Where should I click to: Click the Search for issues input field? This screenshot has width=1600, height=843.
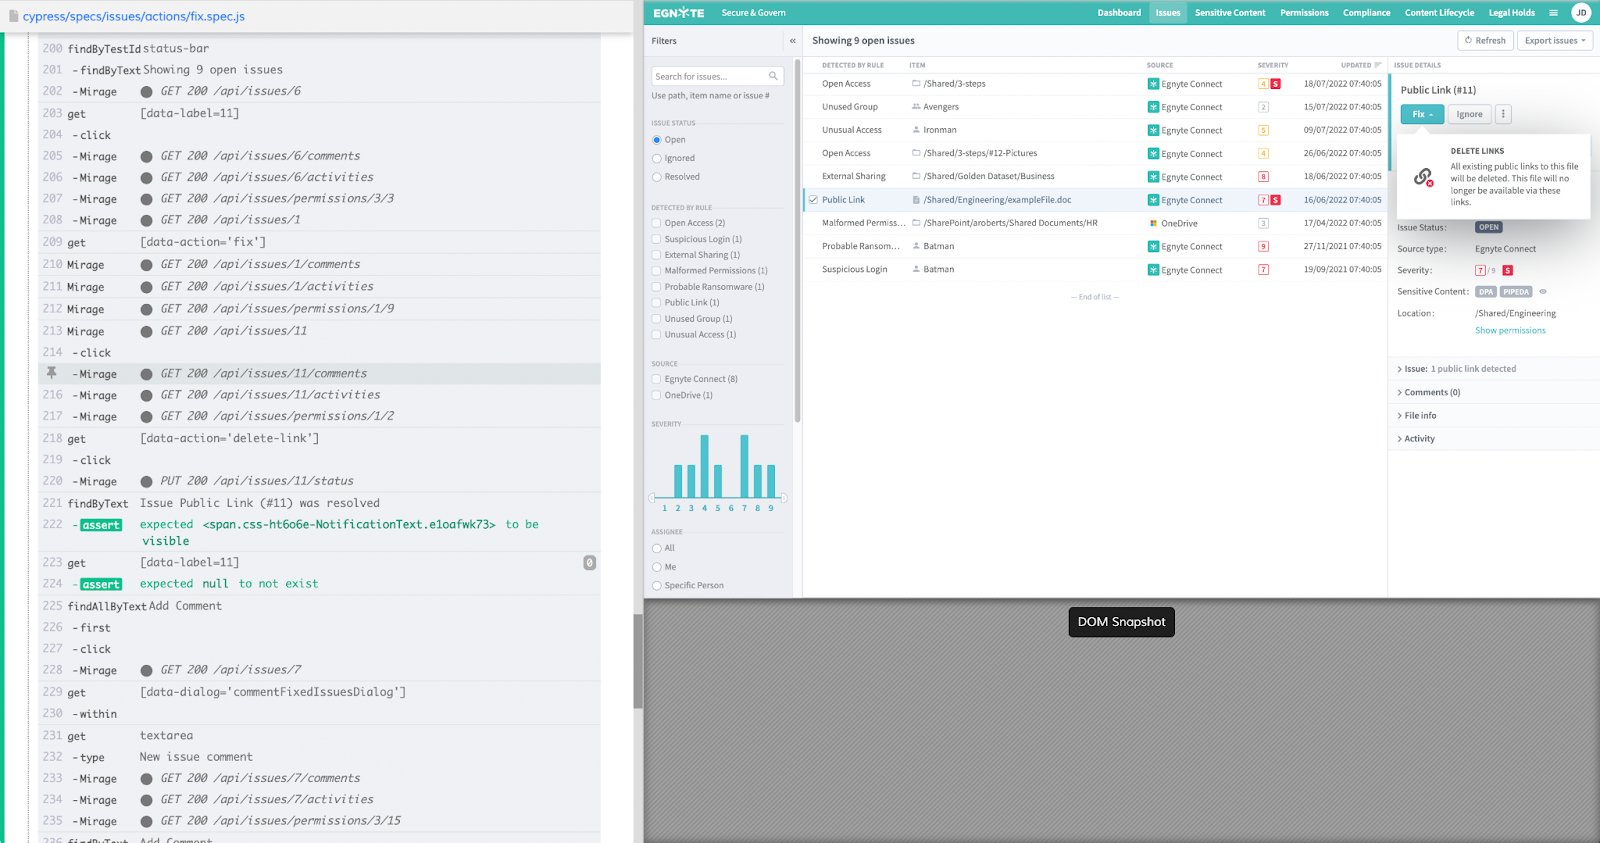tap(710, 76)
